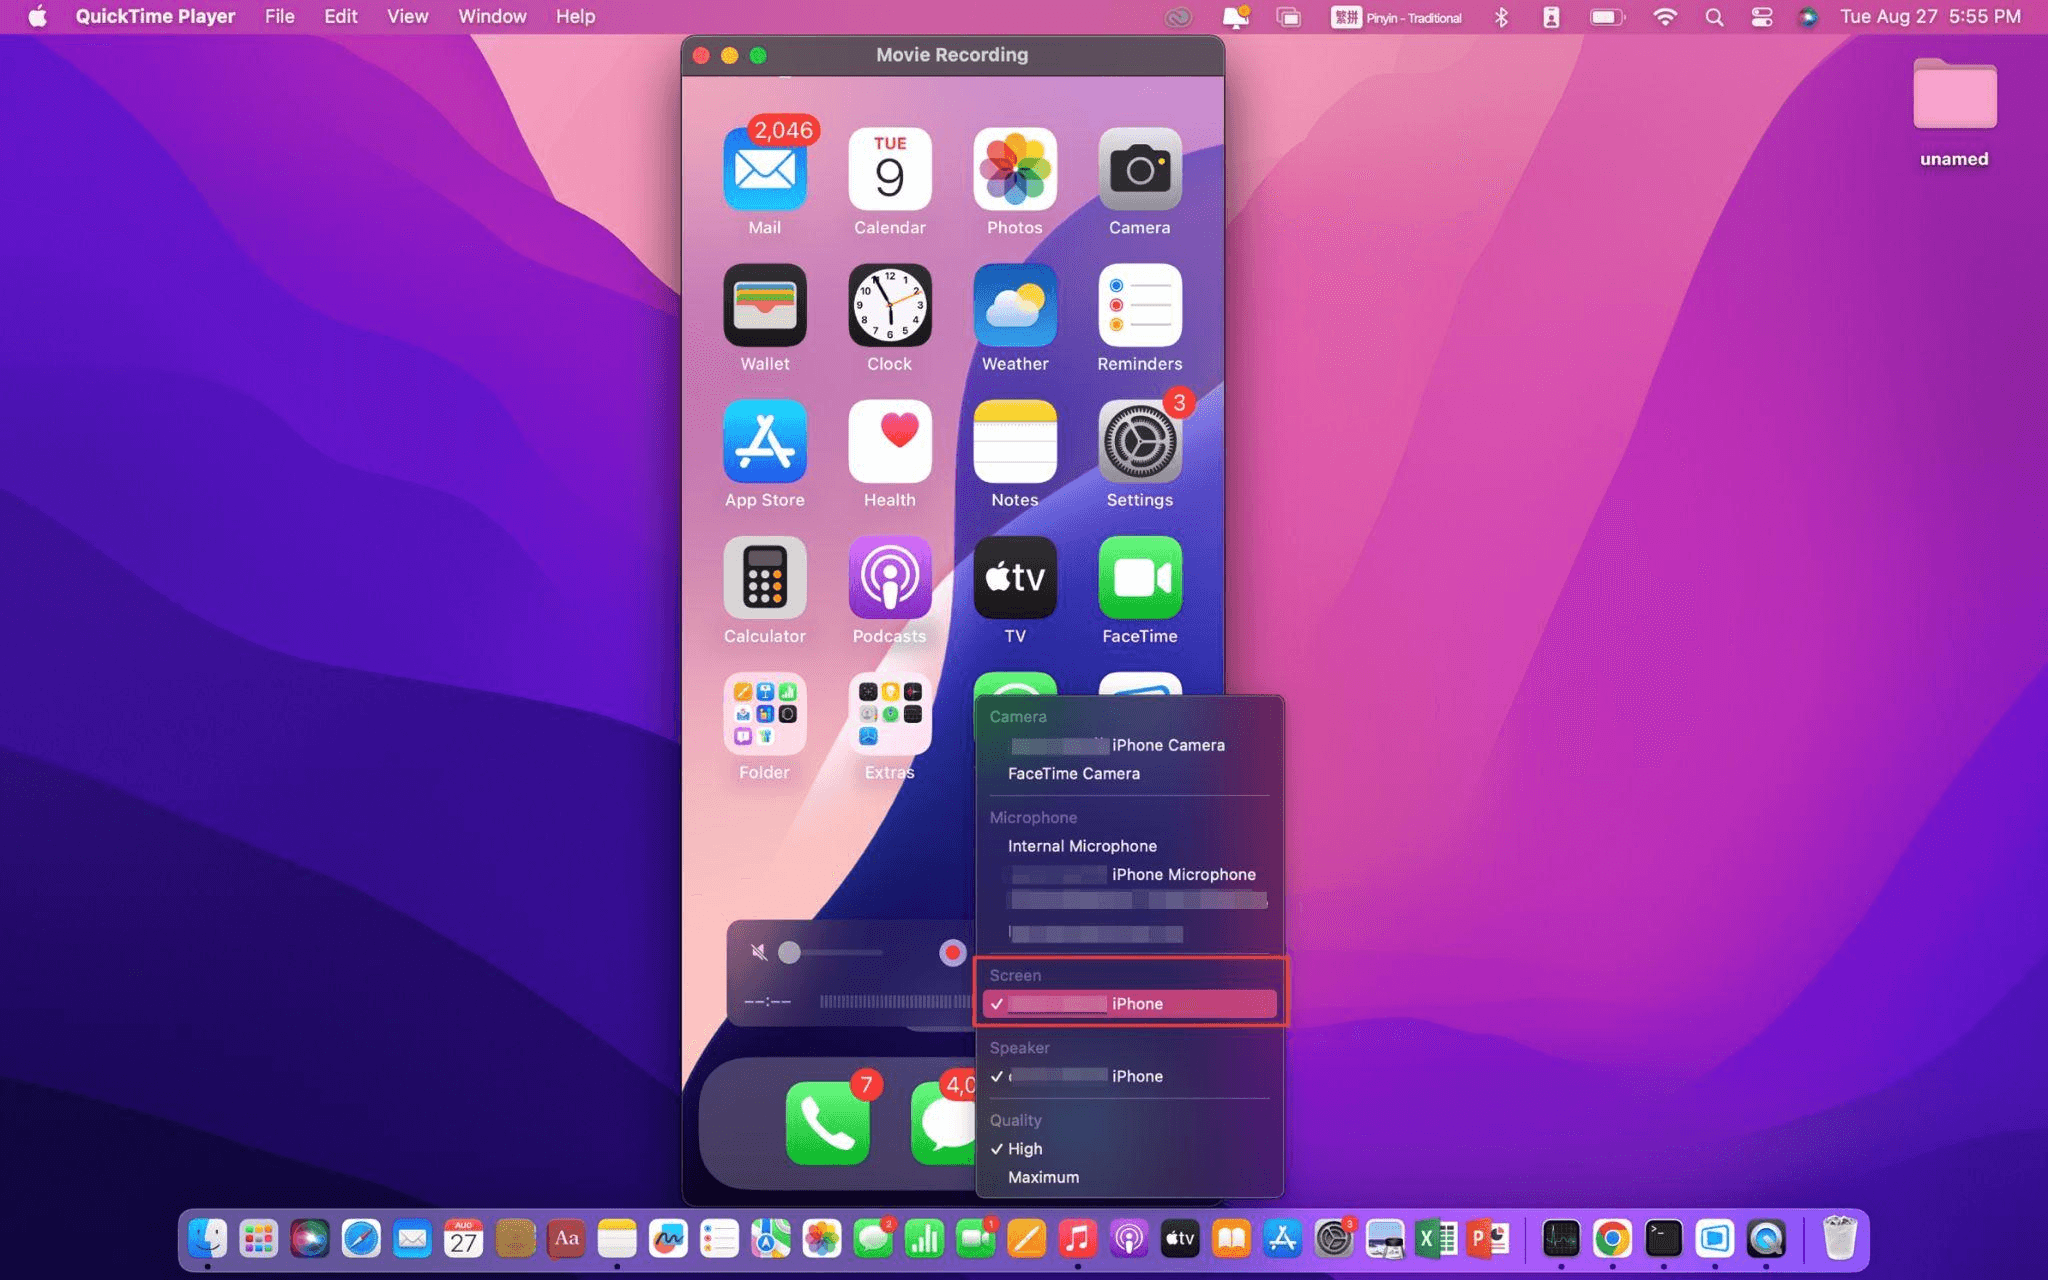Start recording with the red record button

click(952, 952)
